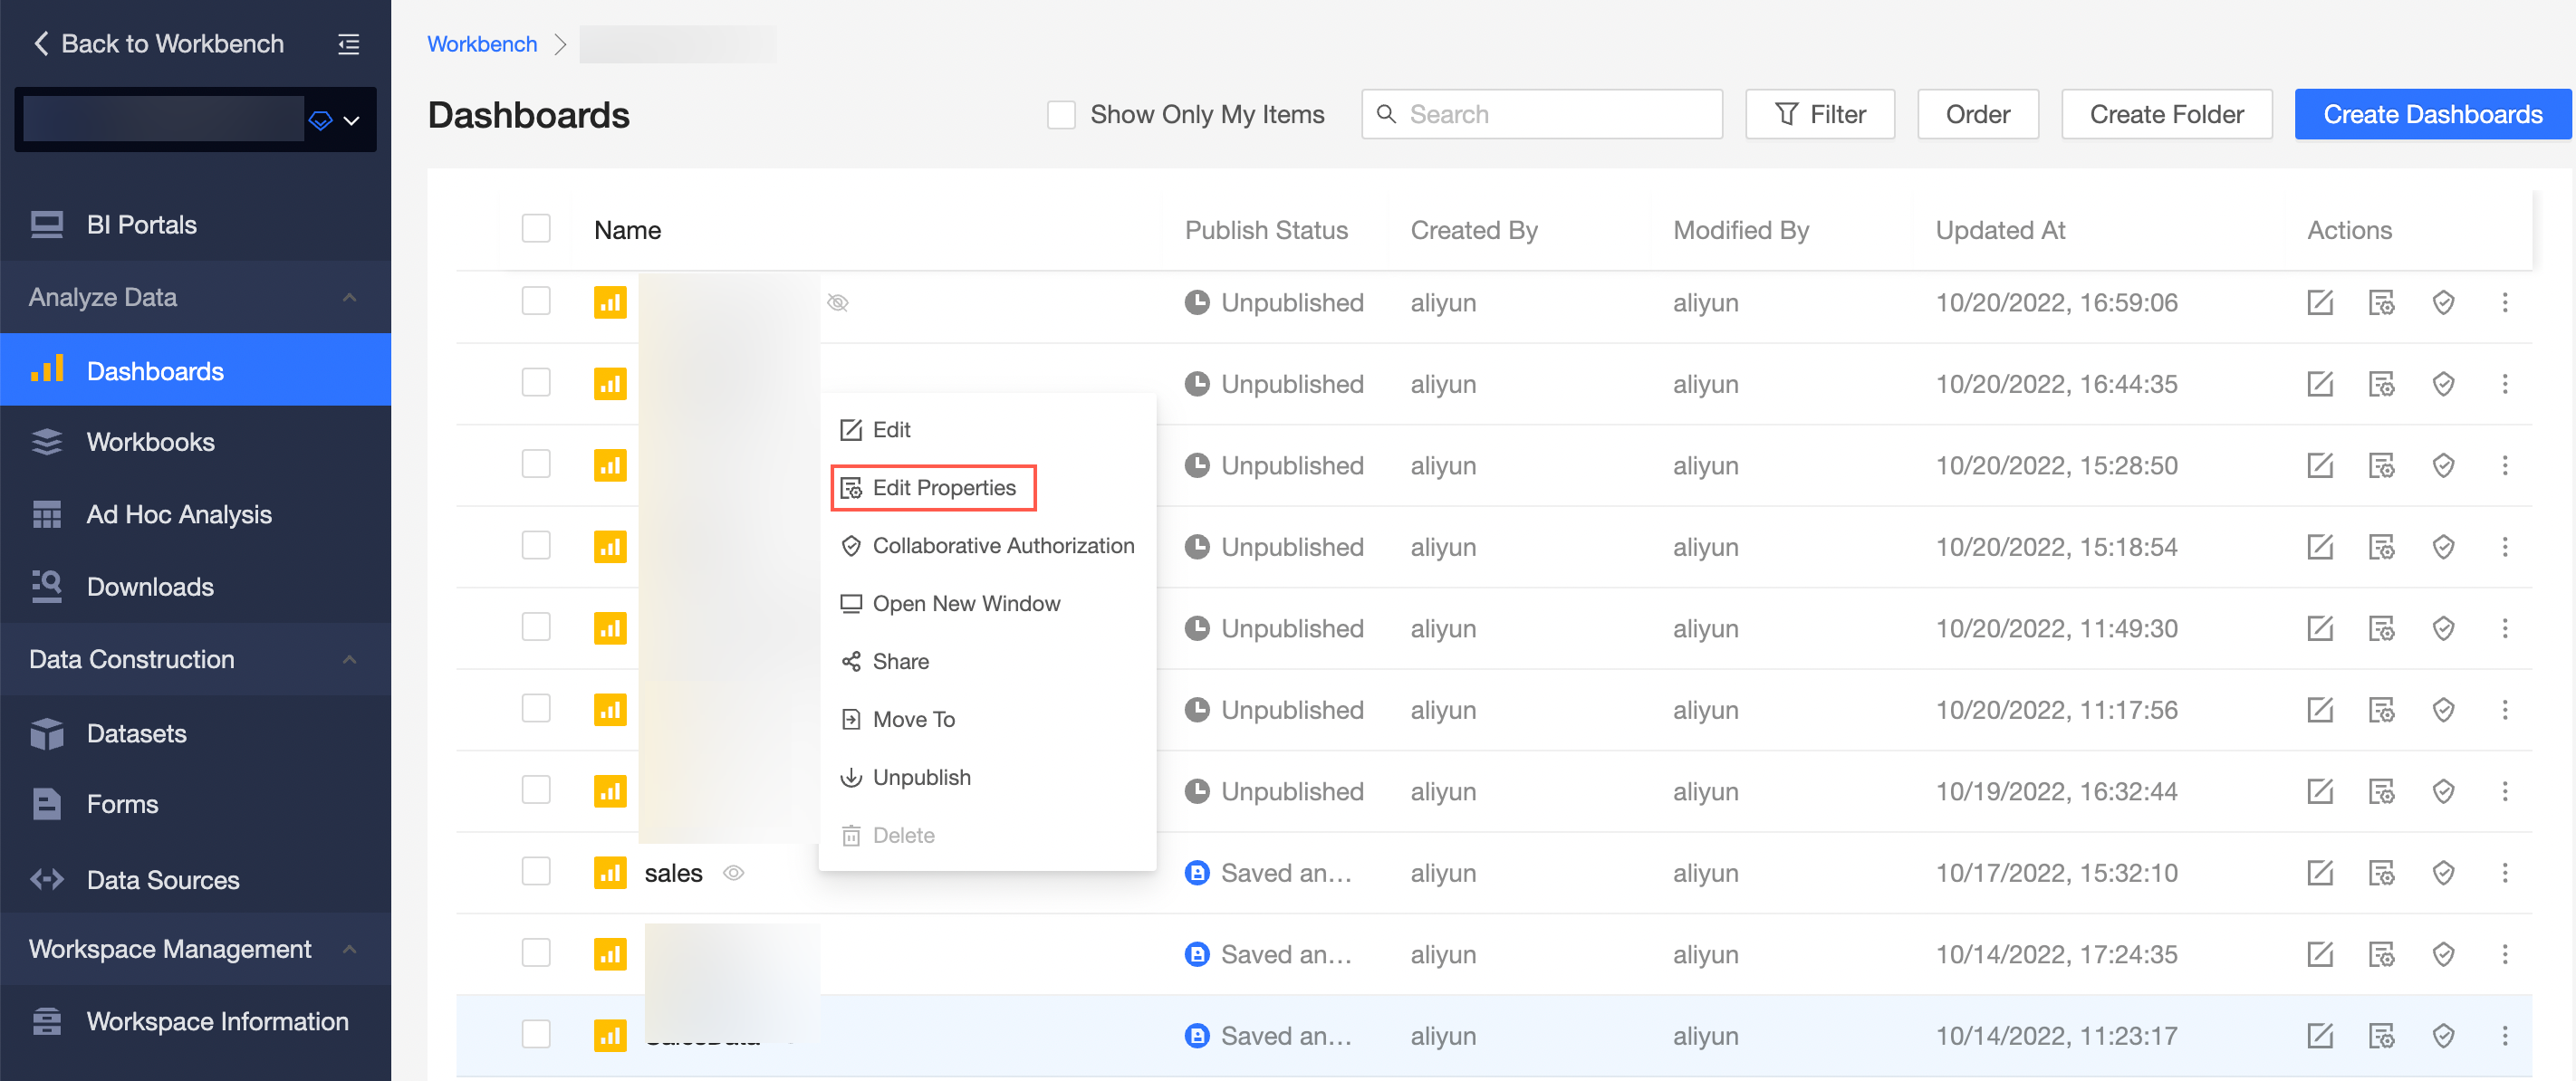Open Workbooks from the sidebar
Image resolution: width=2576 pixels, height=1081 pixels.
tap(150, 441)
